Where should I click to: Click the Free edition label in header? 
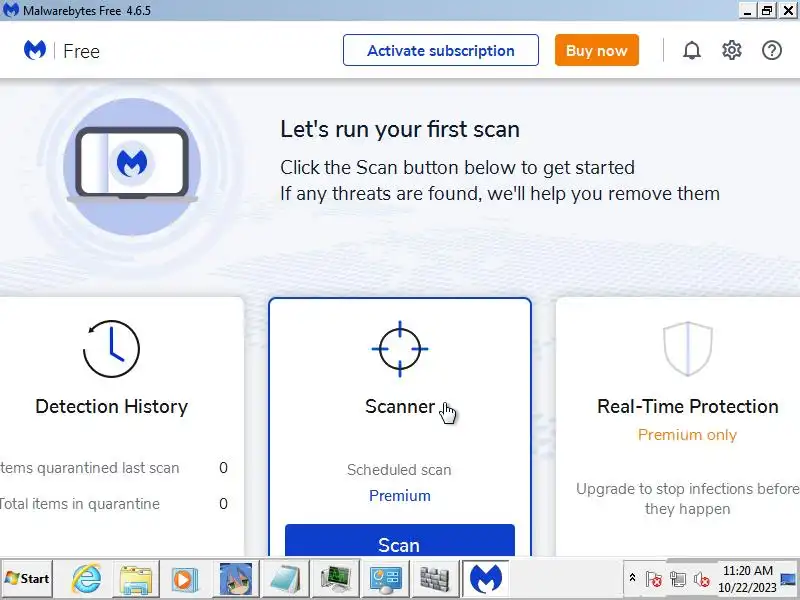coord(81,51)
